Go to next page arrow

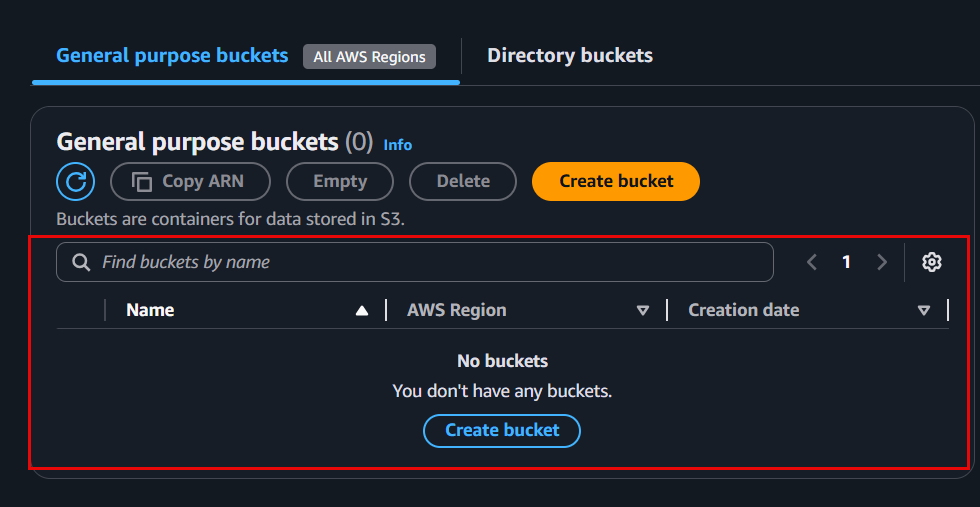tap(882, 262)
